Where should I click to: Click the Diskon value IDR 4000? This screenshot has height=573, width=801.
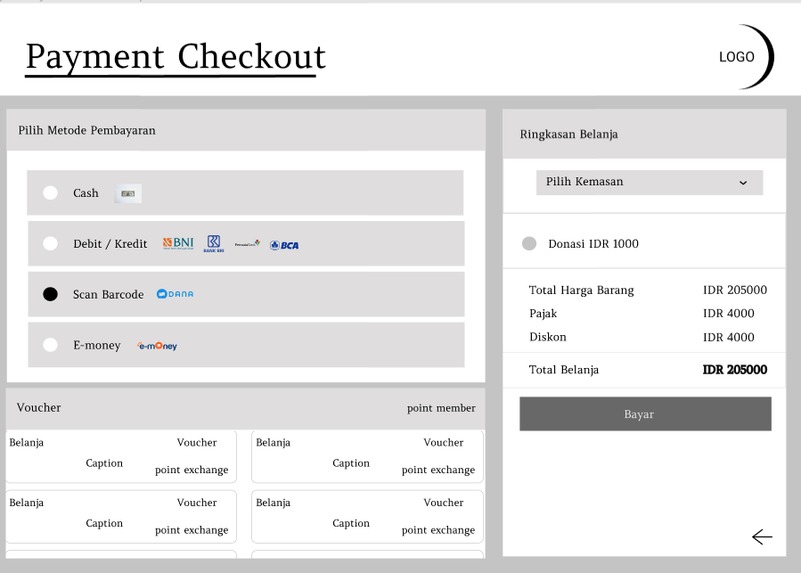coord(728,337)
